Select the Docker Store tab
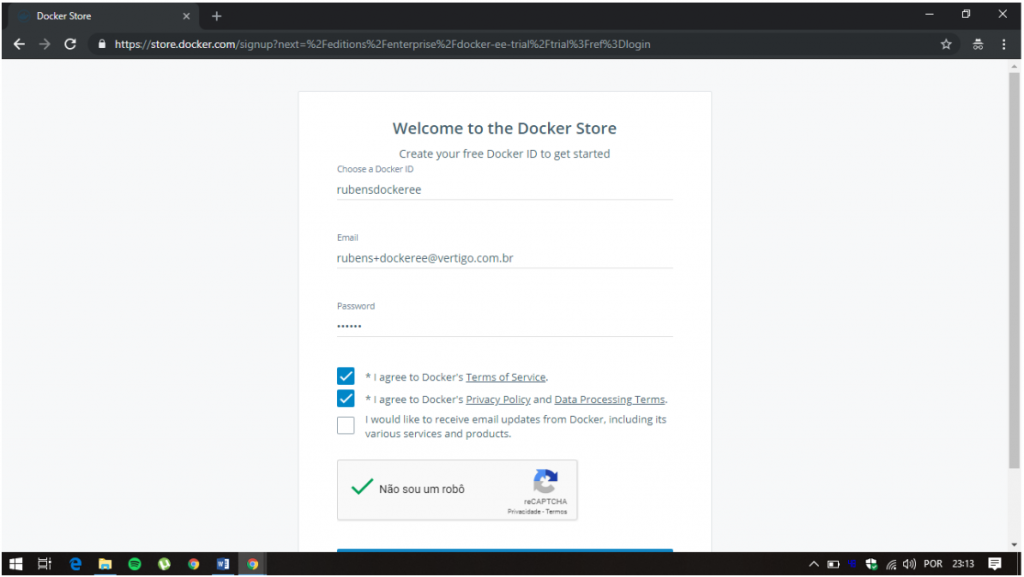The width and height of the screenshot is (1024, 577). [100, 16]
